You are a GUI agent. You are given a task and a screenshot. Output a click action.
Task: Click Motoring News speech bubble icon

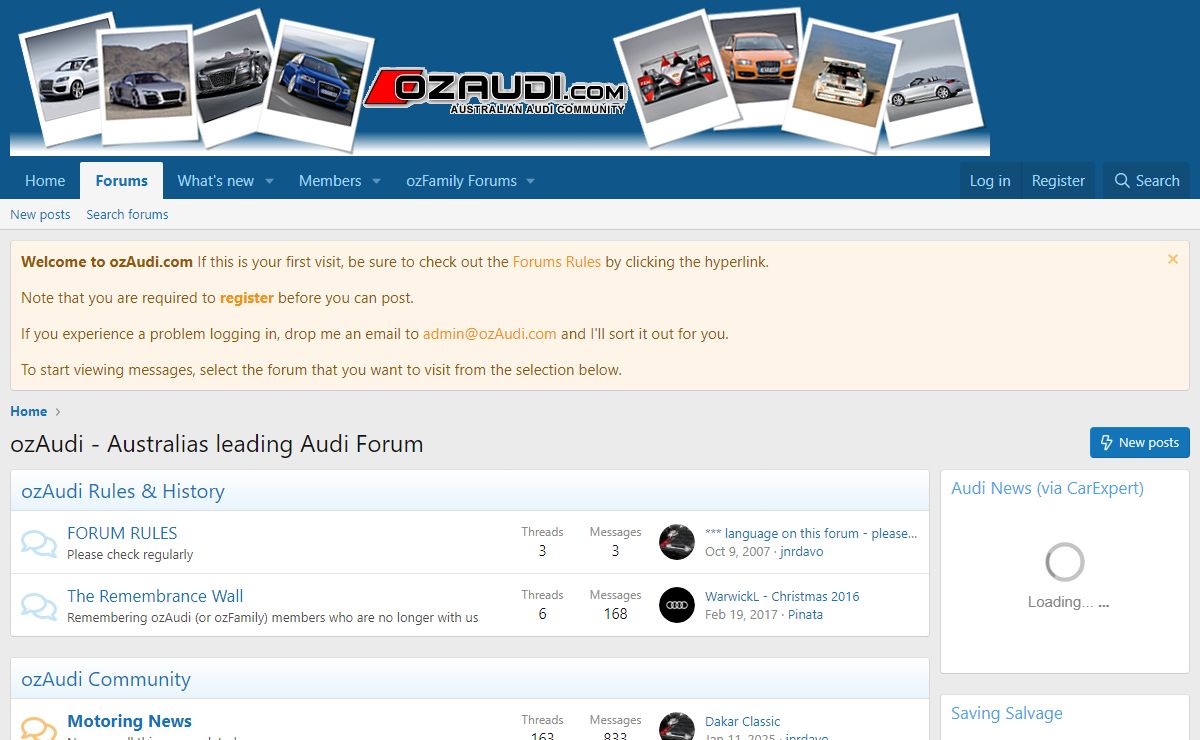[39, 727]
